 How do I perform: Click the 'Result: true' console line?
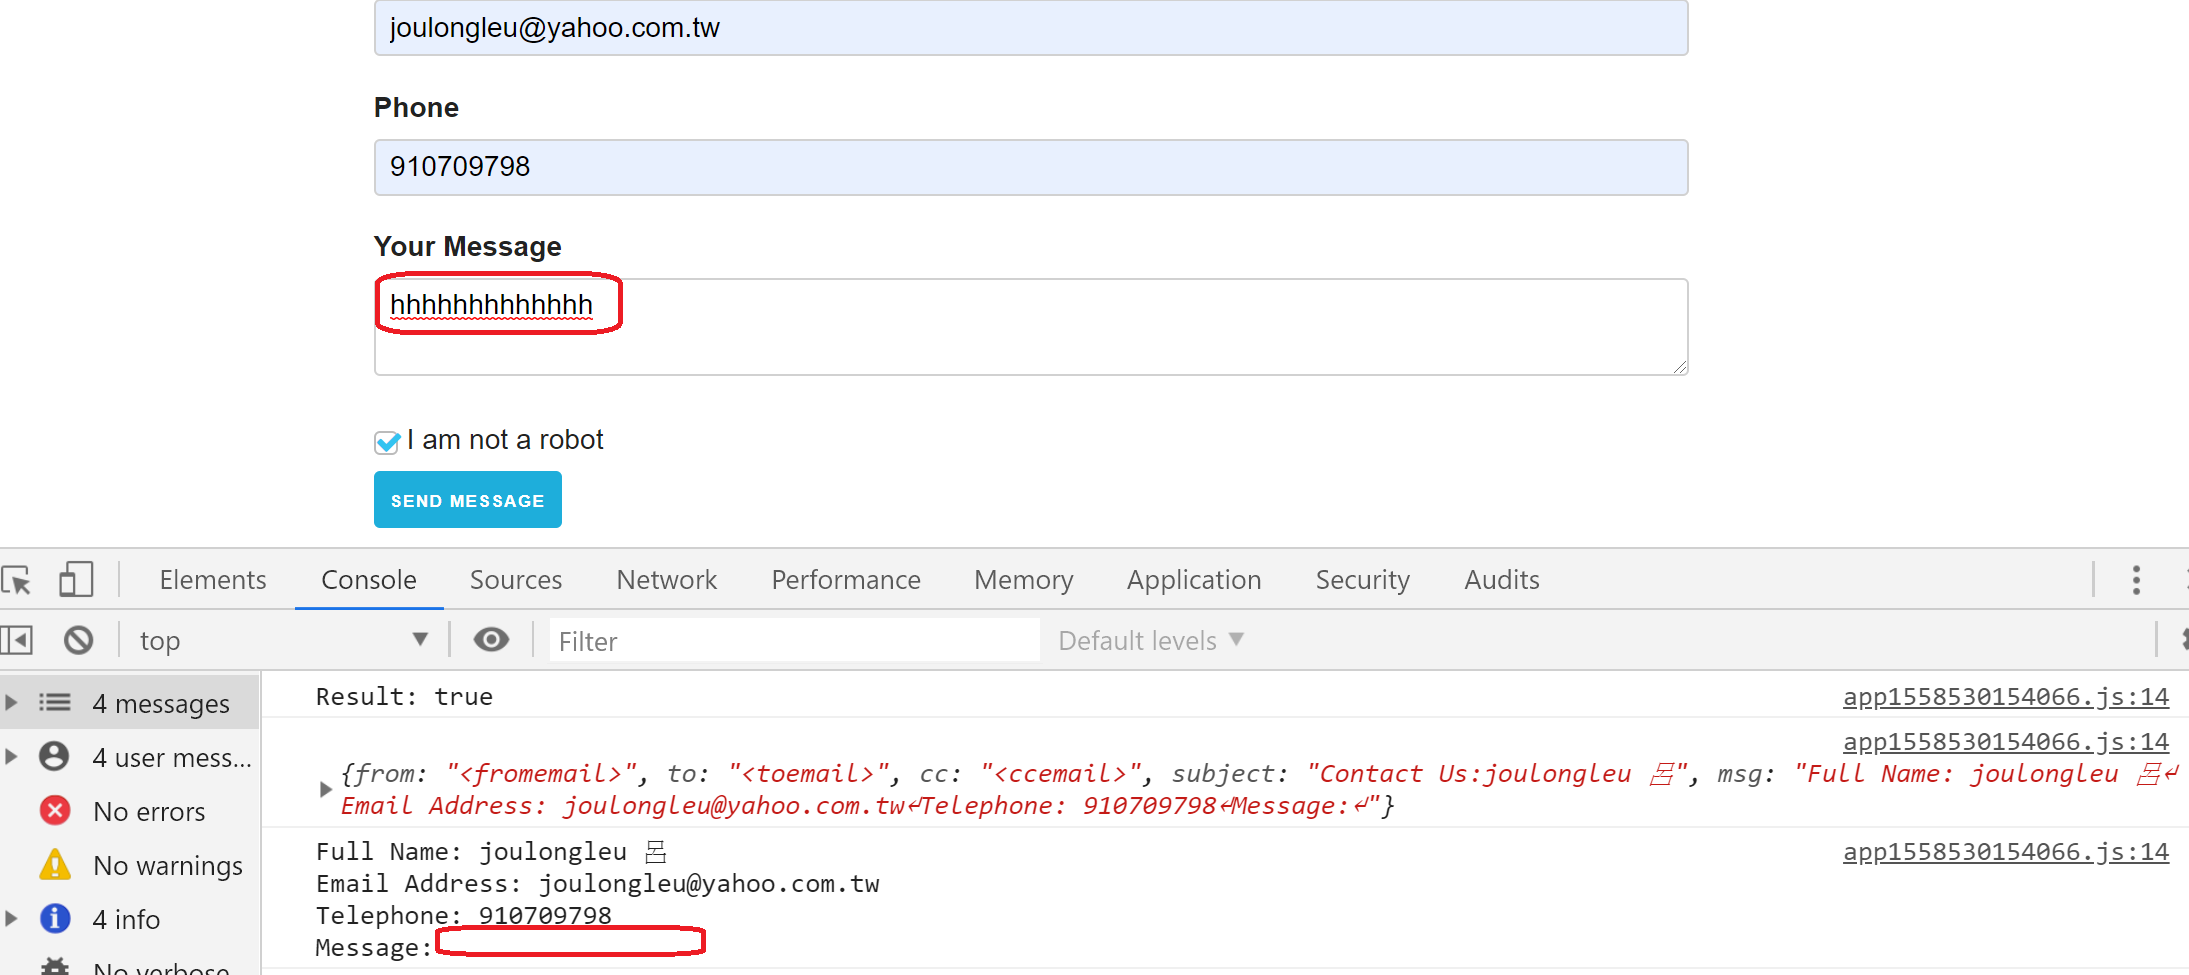404,697
